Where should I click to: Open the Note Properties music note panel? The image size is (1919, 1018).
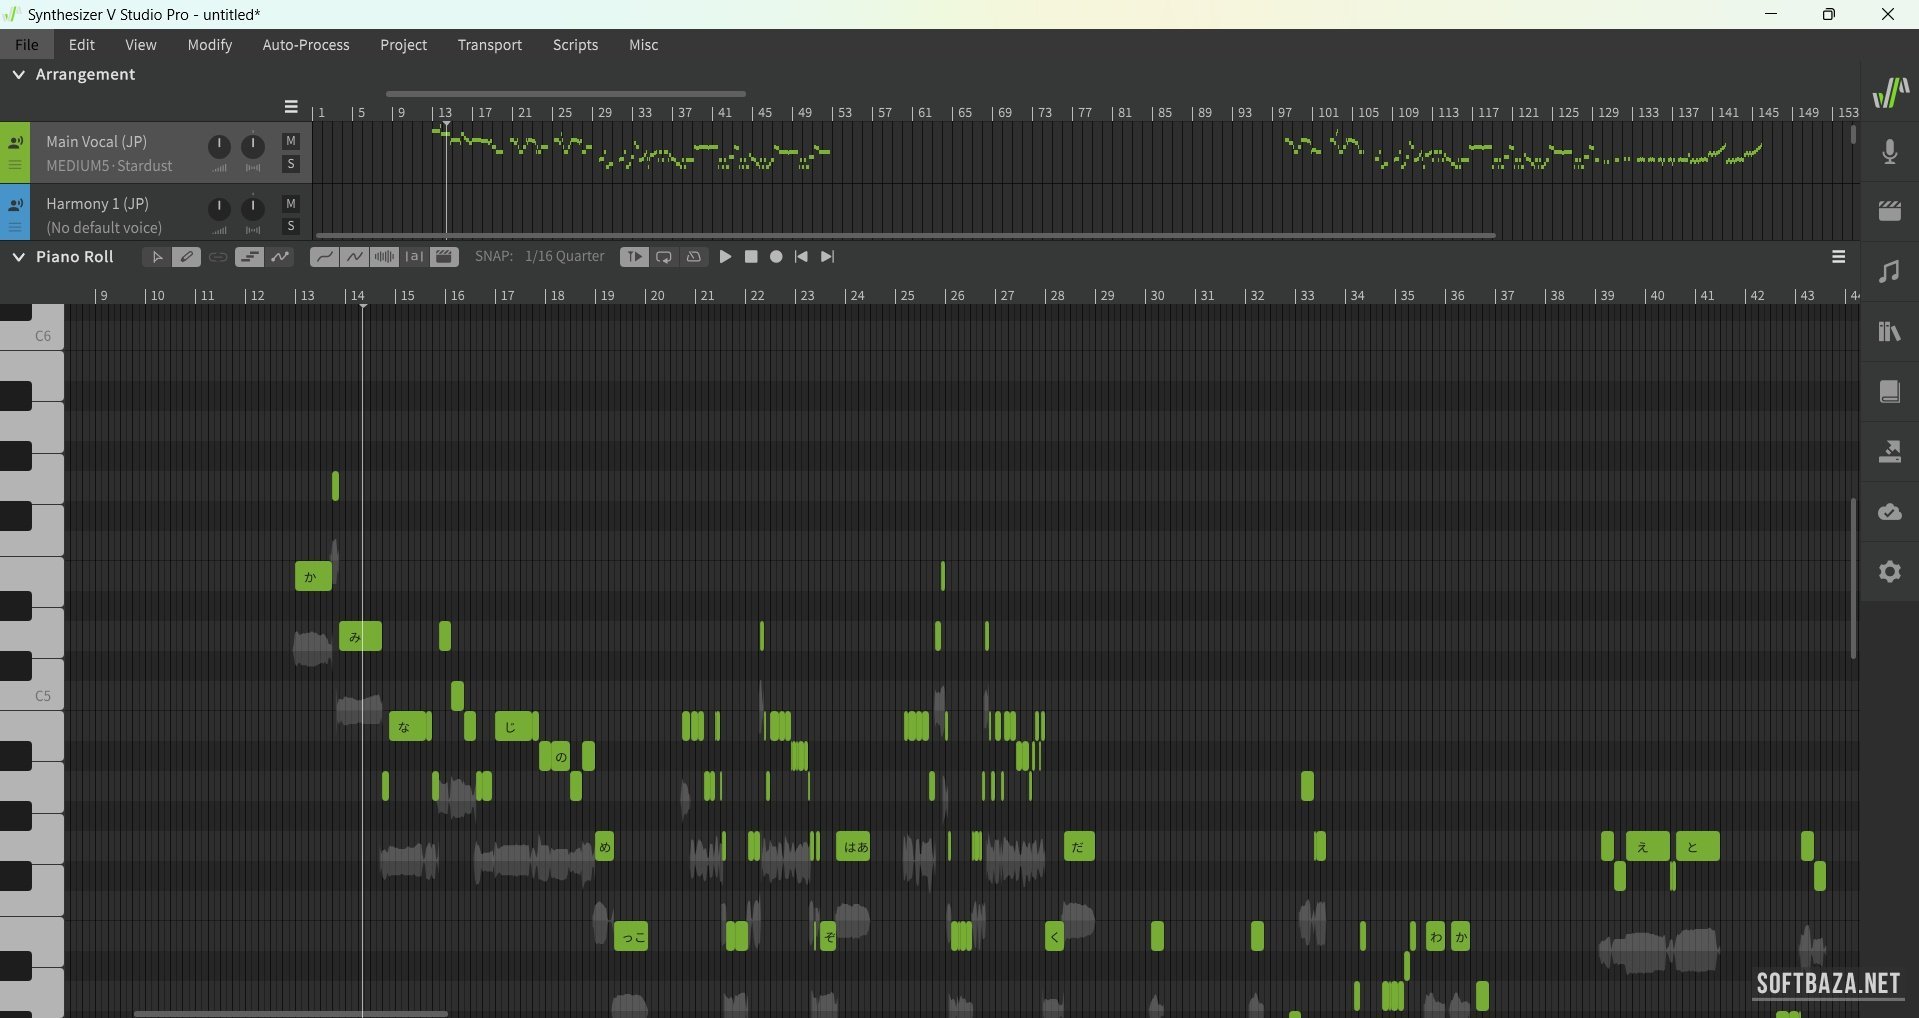point(1889,272)
